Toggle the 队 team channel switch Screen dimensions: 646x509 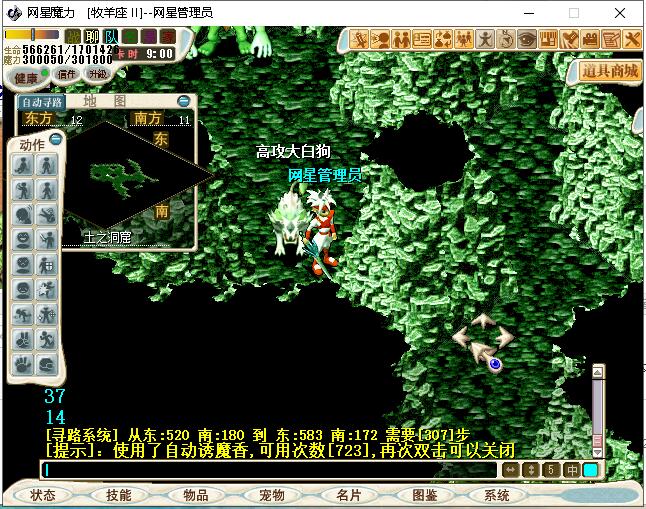pos(110,37)
